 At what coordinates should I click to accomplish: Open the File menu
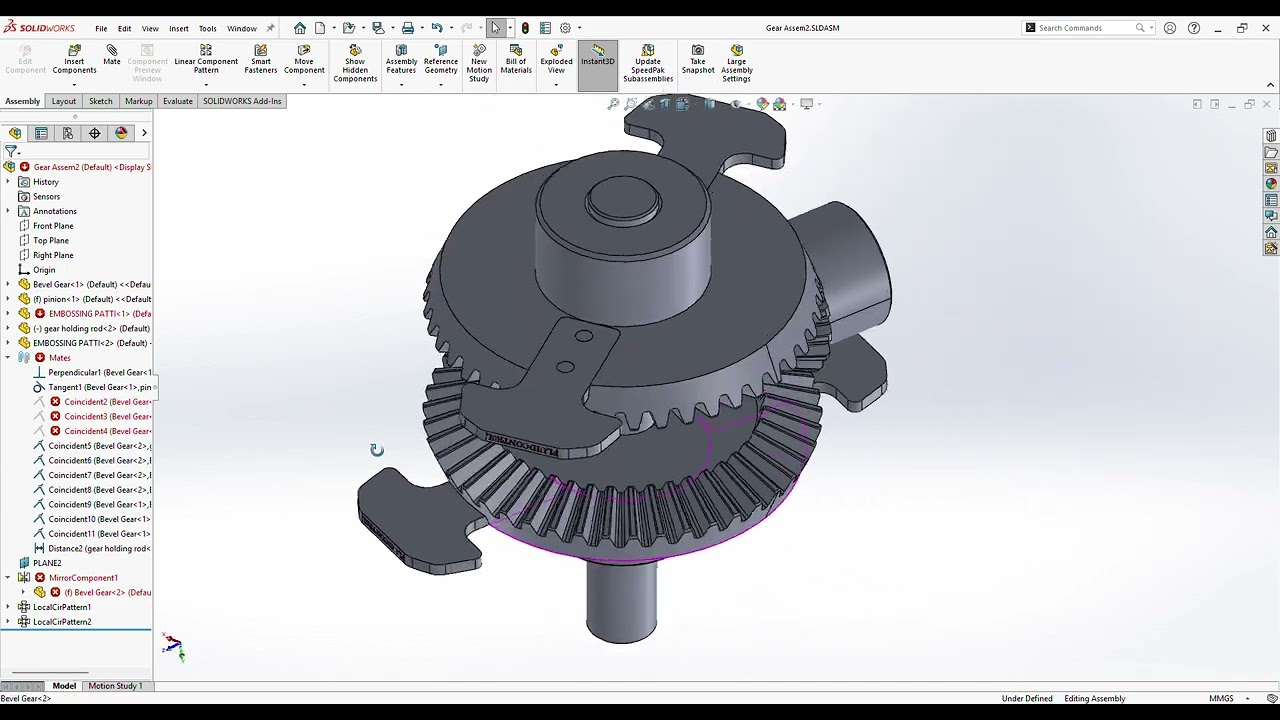tap(101, 28)
